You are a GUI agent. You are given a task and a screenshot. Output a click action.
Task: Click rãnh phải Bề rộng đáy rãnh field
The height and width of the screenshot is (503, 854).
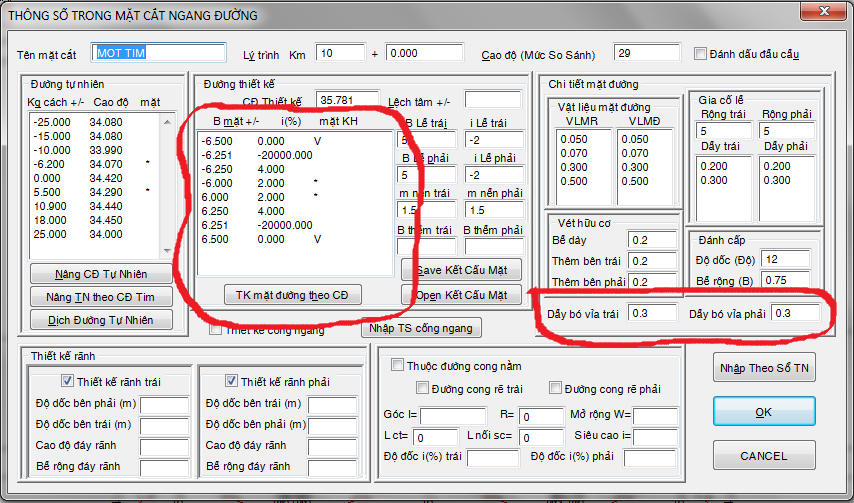[332, 468]
